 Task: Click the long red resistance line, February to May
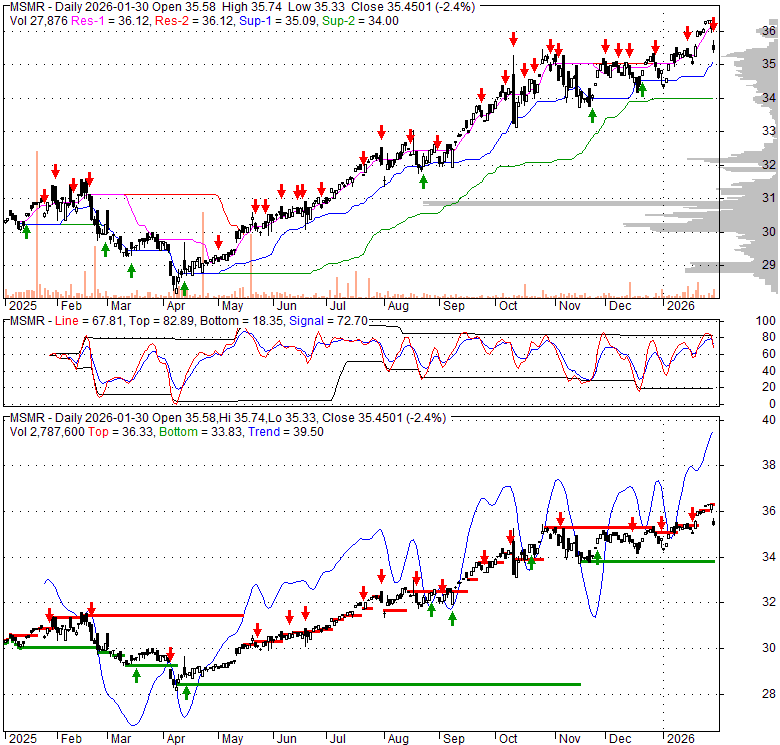point(170,615)
